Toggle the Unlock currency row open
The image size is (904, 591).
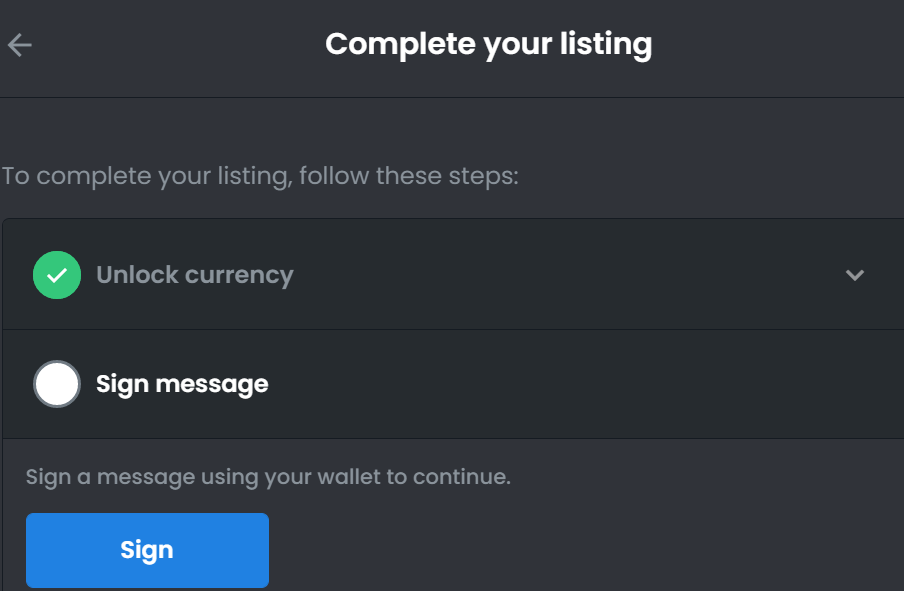point(453,274)
